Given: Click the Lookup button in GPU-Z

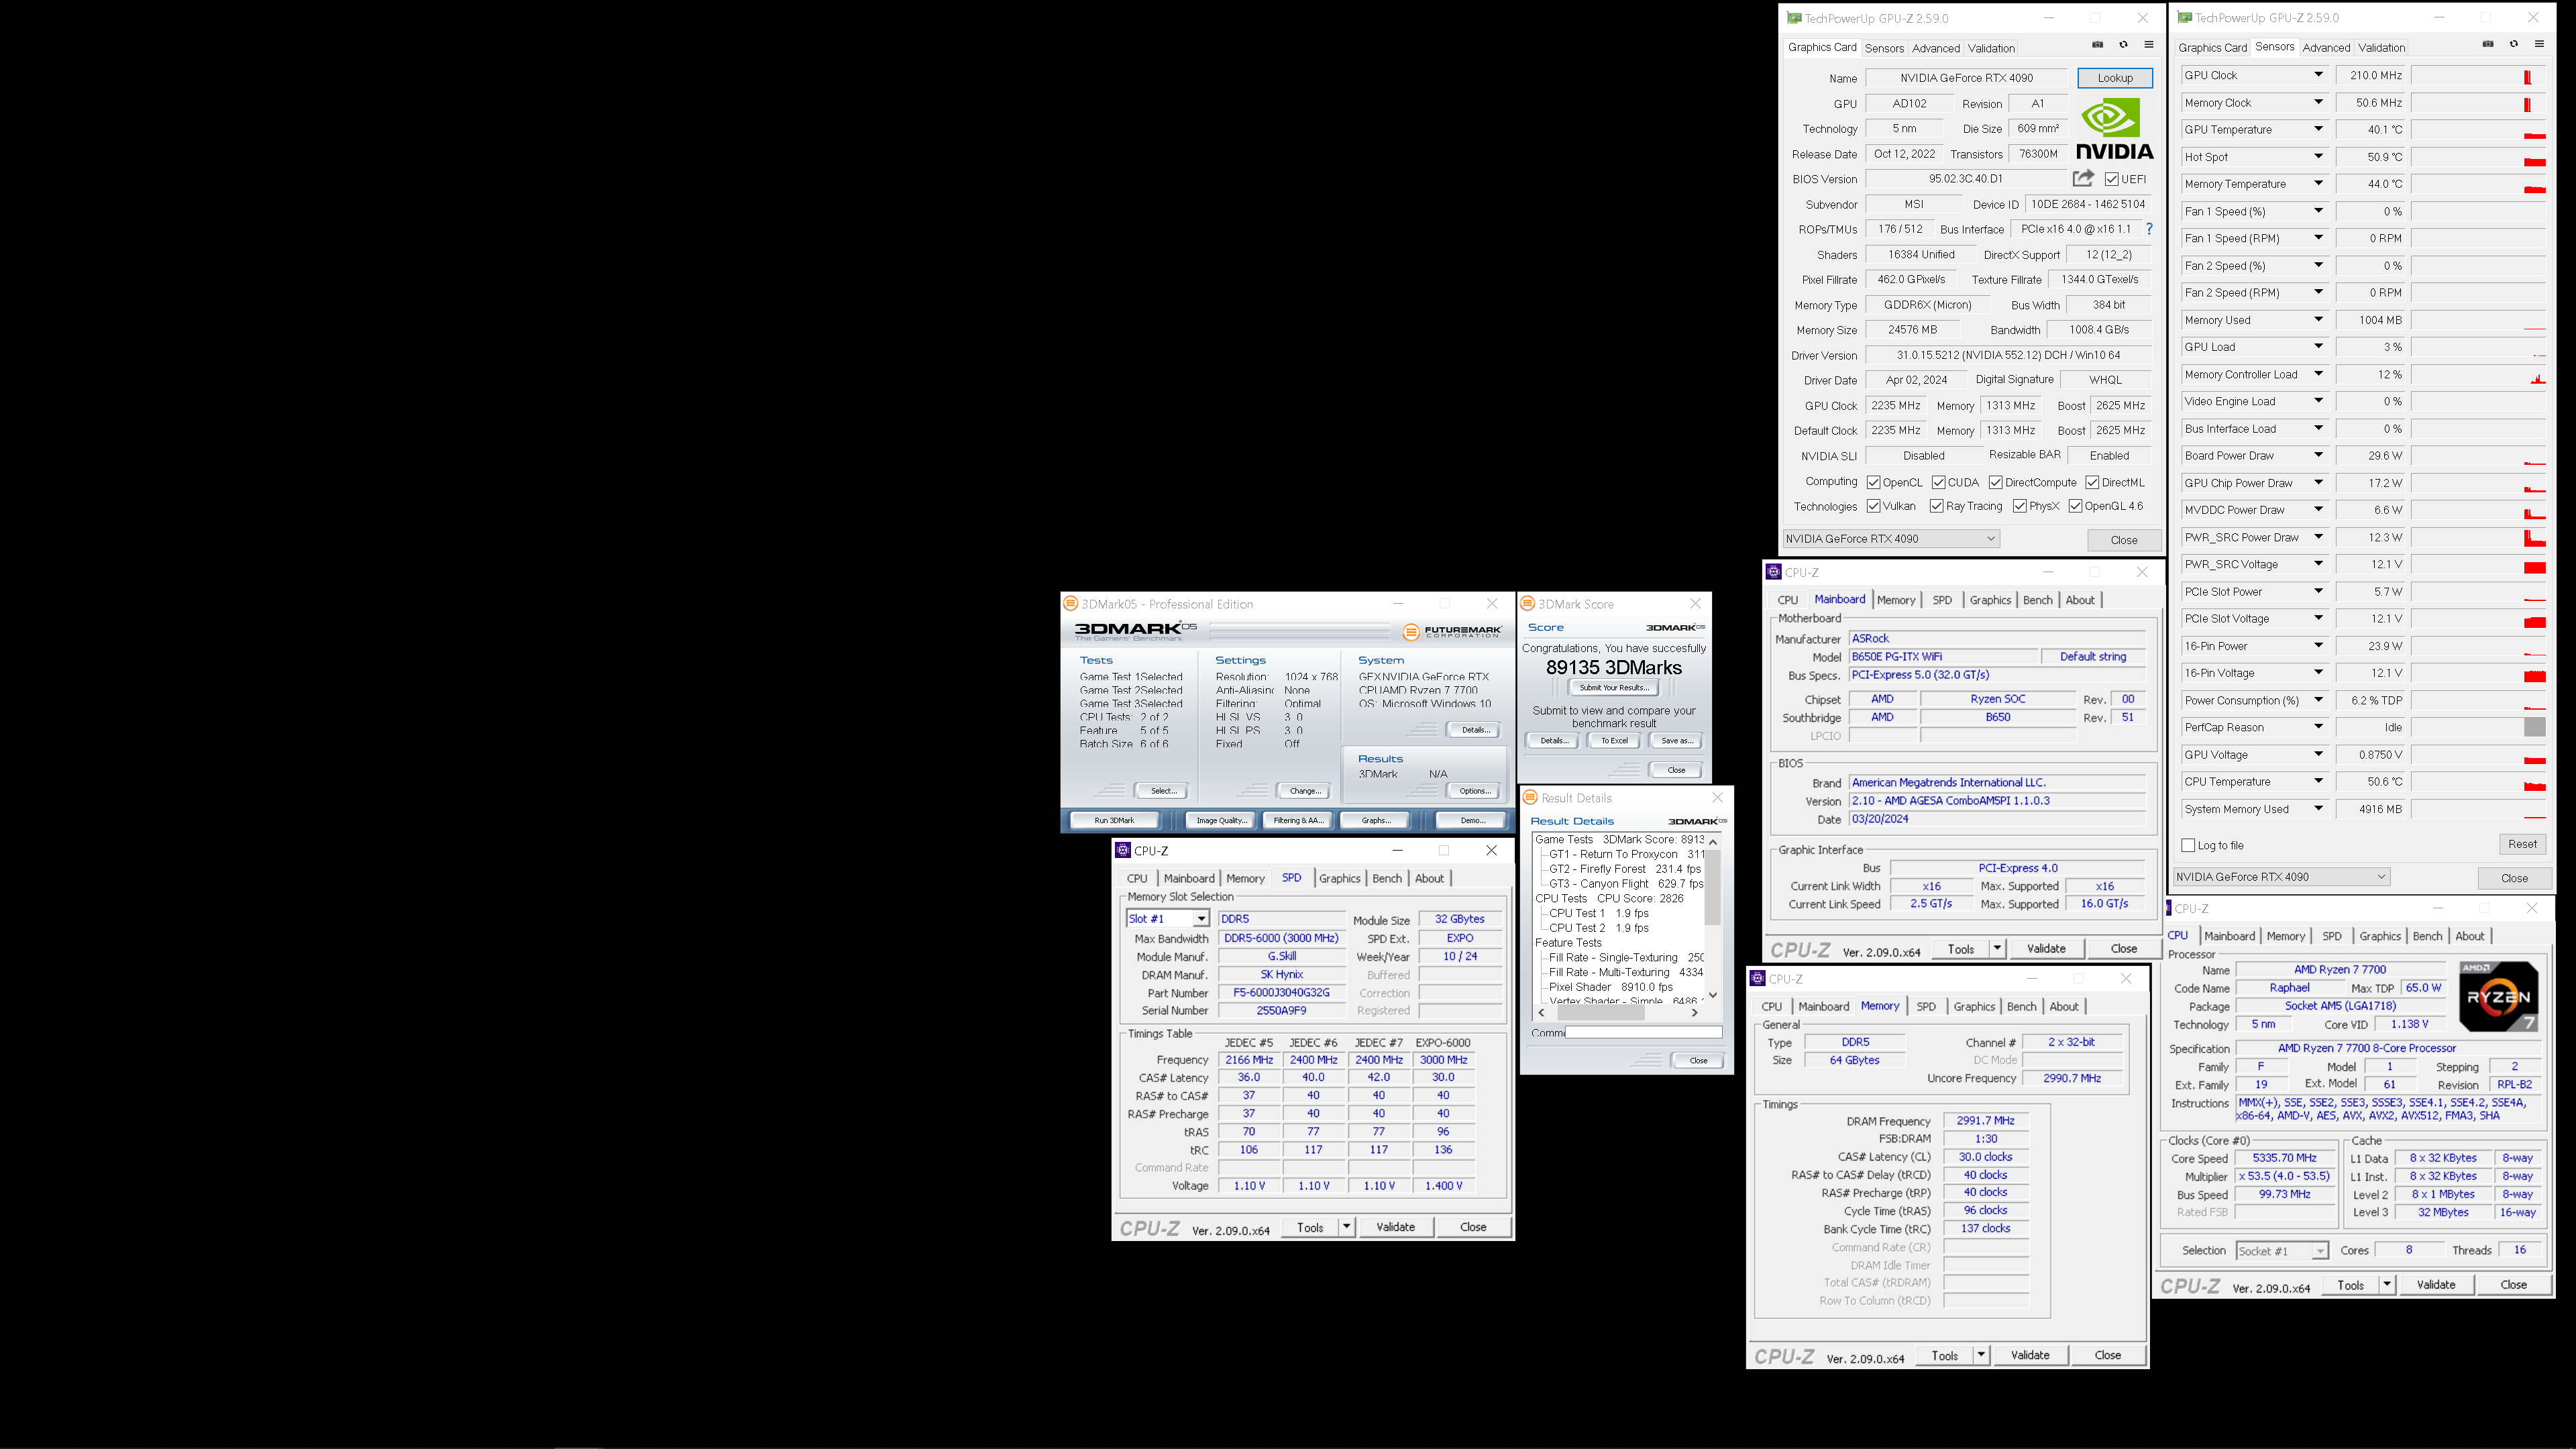Looking at the screenshot, I should pos(2114,77).
